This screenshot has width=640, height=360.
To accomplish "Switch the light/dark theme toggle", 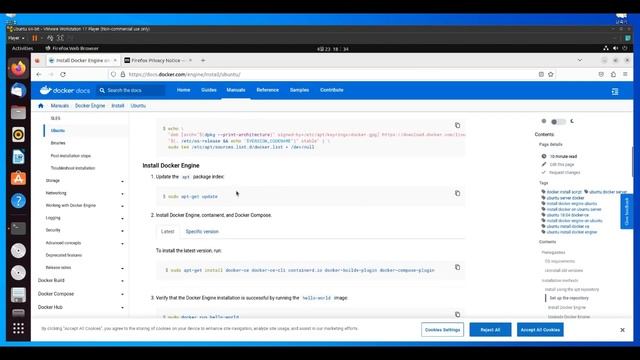I will 558,122.
